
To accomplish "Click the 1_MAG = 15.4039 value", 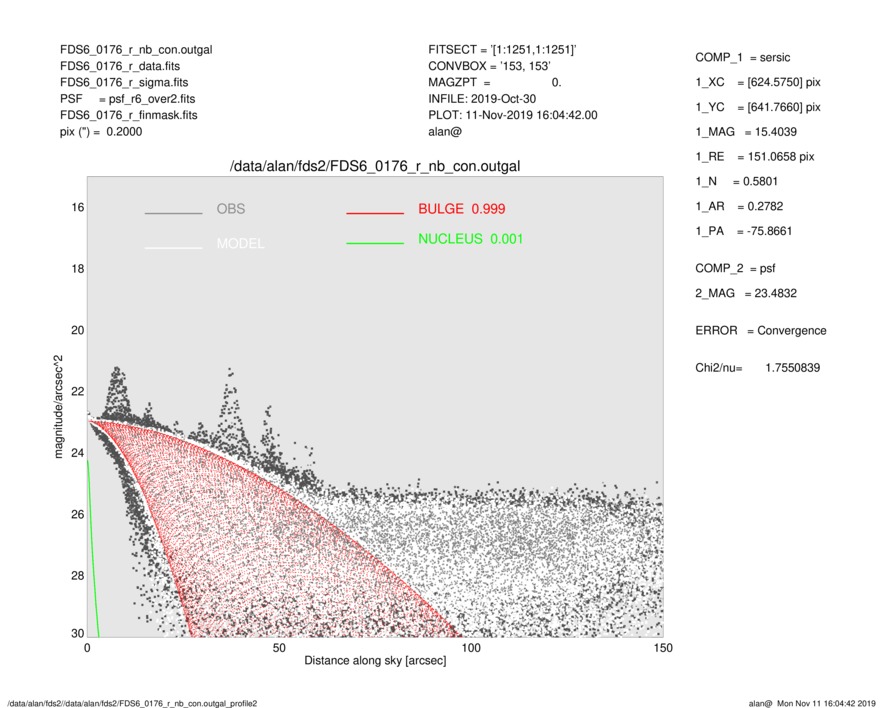I will [x=746, y=132].
